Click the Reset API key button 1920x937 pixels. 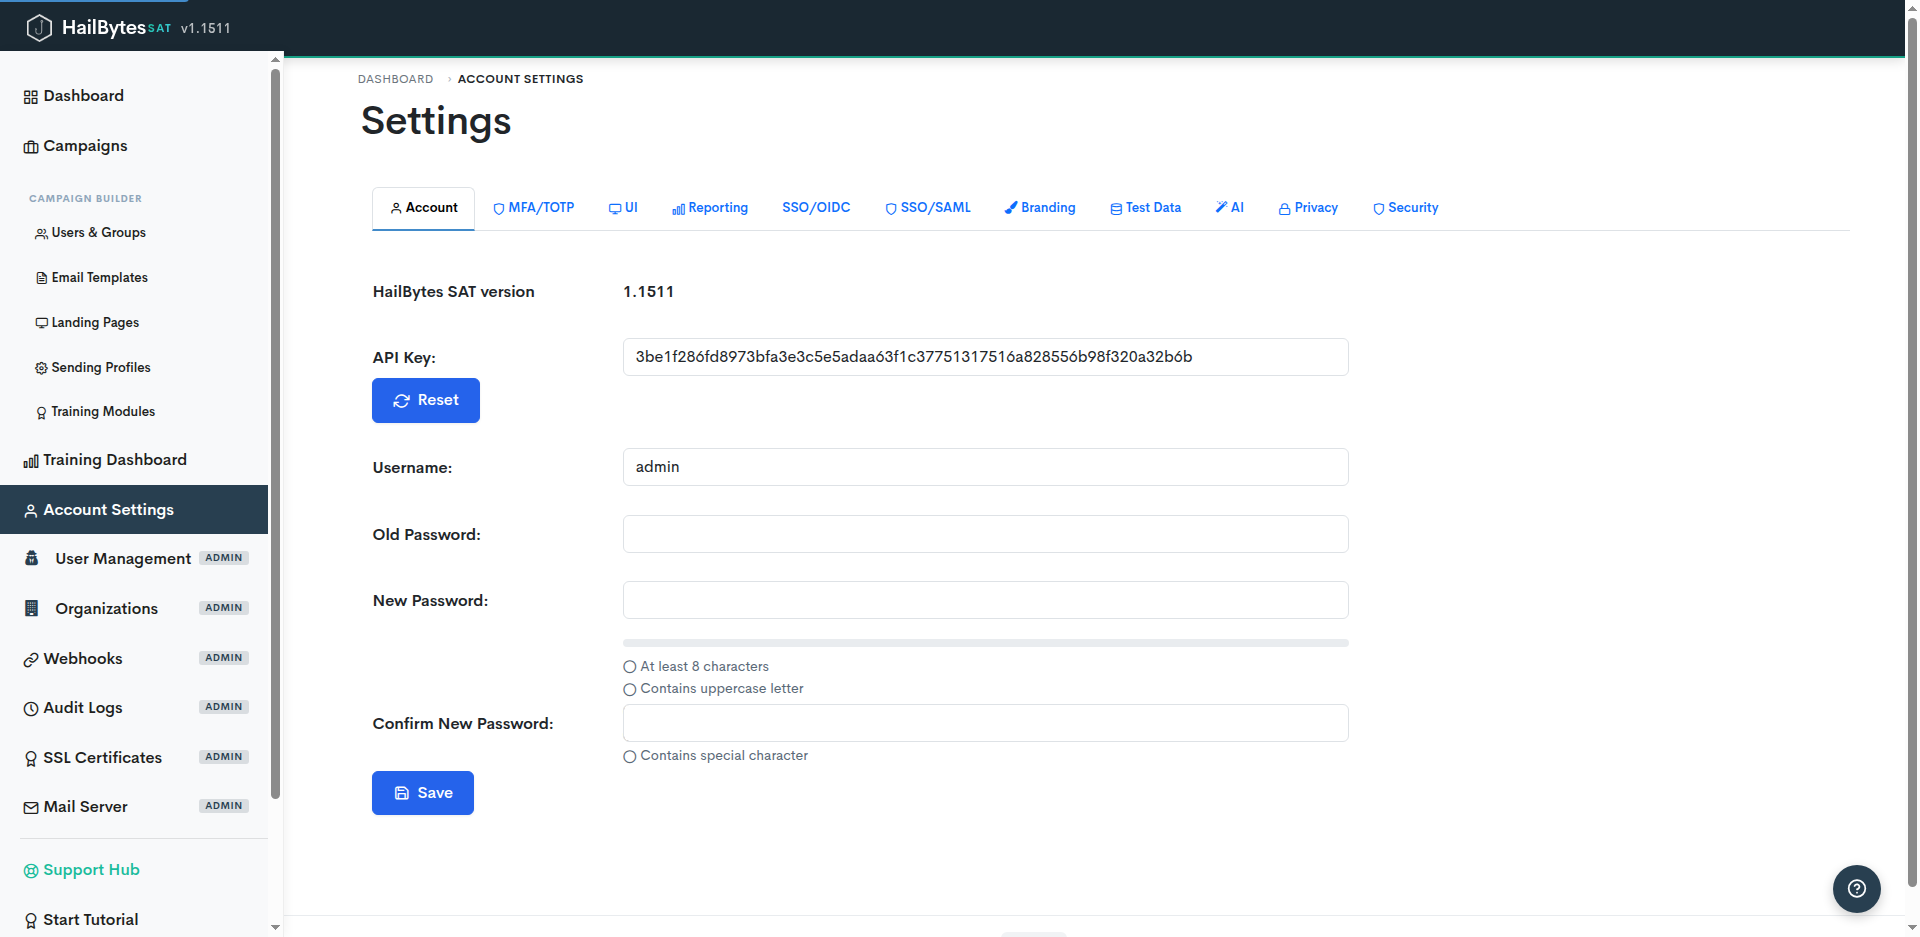pyautogui.click(x=426, y=400)
